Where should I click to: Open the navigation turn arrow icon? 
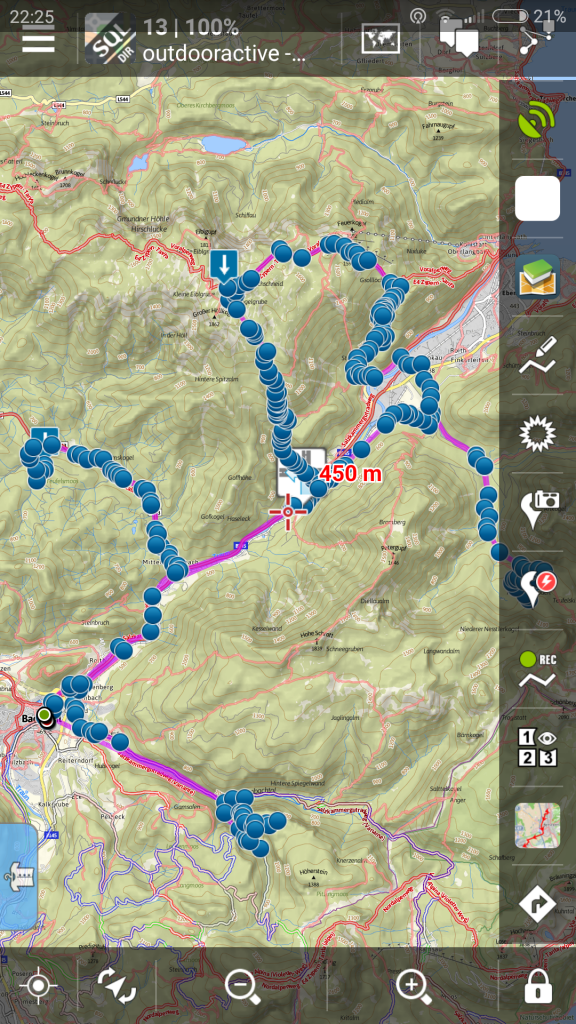(537, 904)
